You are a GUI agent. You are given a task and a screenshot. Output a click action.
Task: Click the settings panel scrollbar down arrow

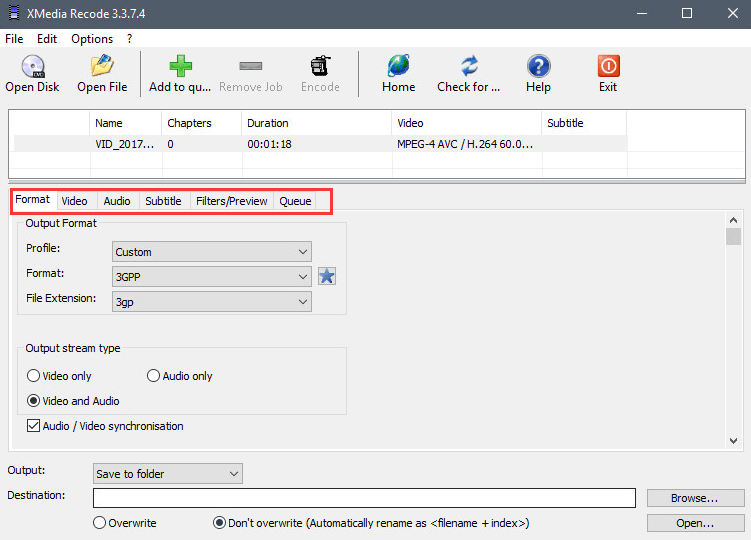tap(733, 441)
